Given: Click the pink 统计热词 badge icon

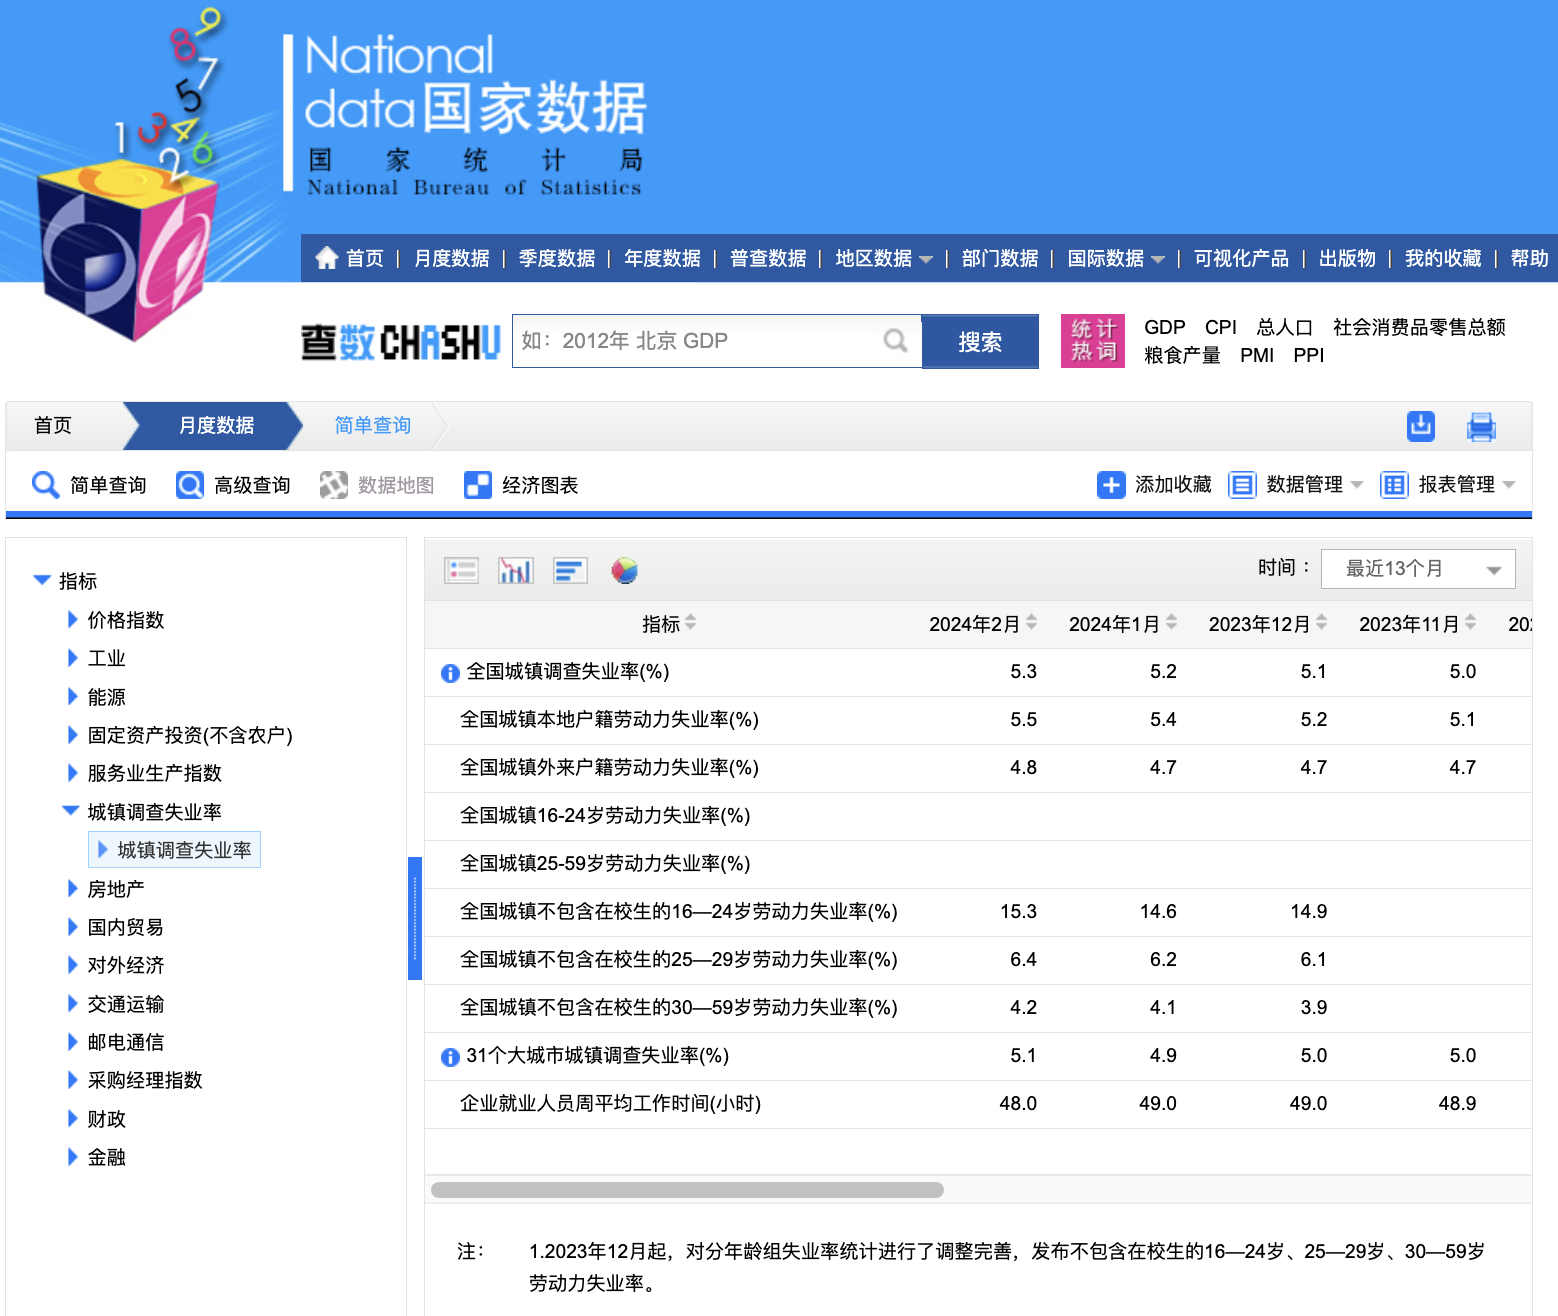Looking at the screenshot, I should tap(1092, 340).
